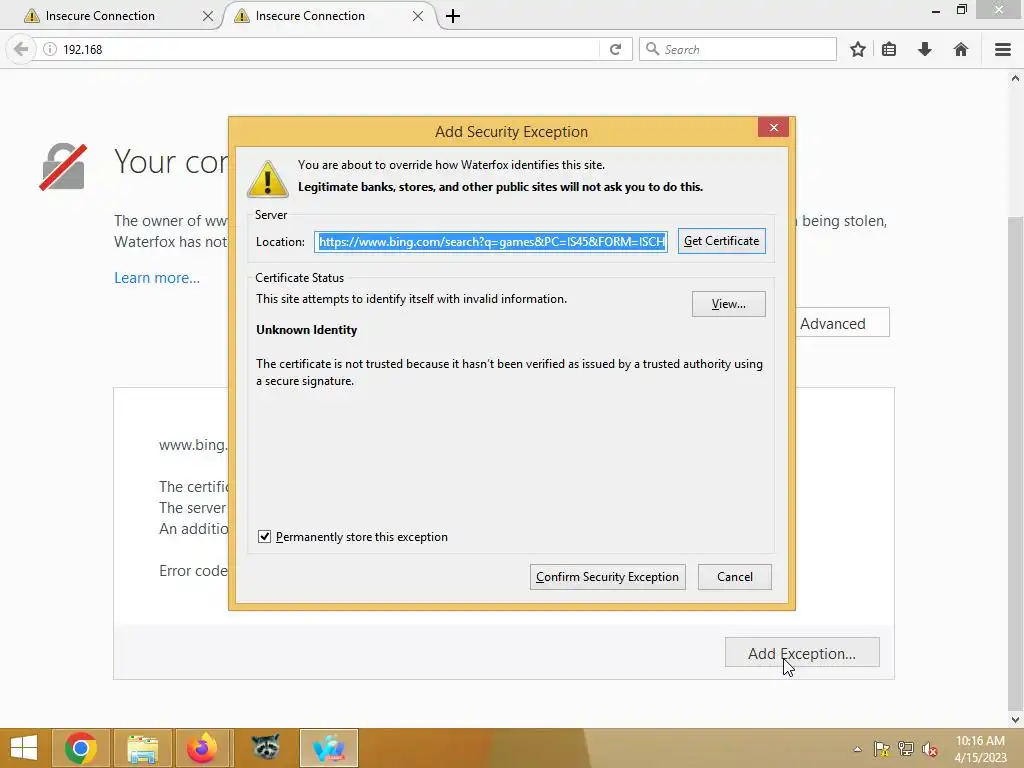This screenshot has height=768, width=1024.
Task: Click Get Certificate button
Action: point(722,241)
